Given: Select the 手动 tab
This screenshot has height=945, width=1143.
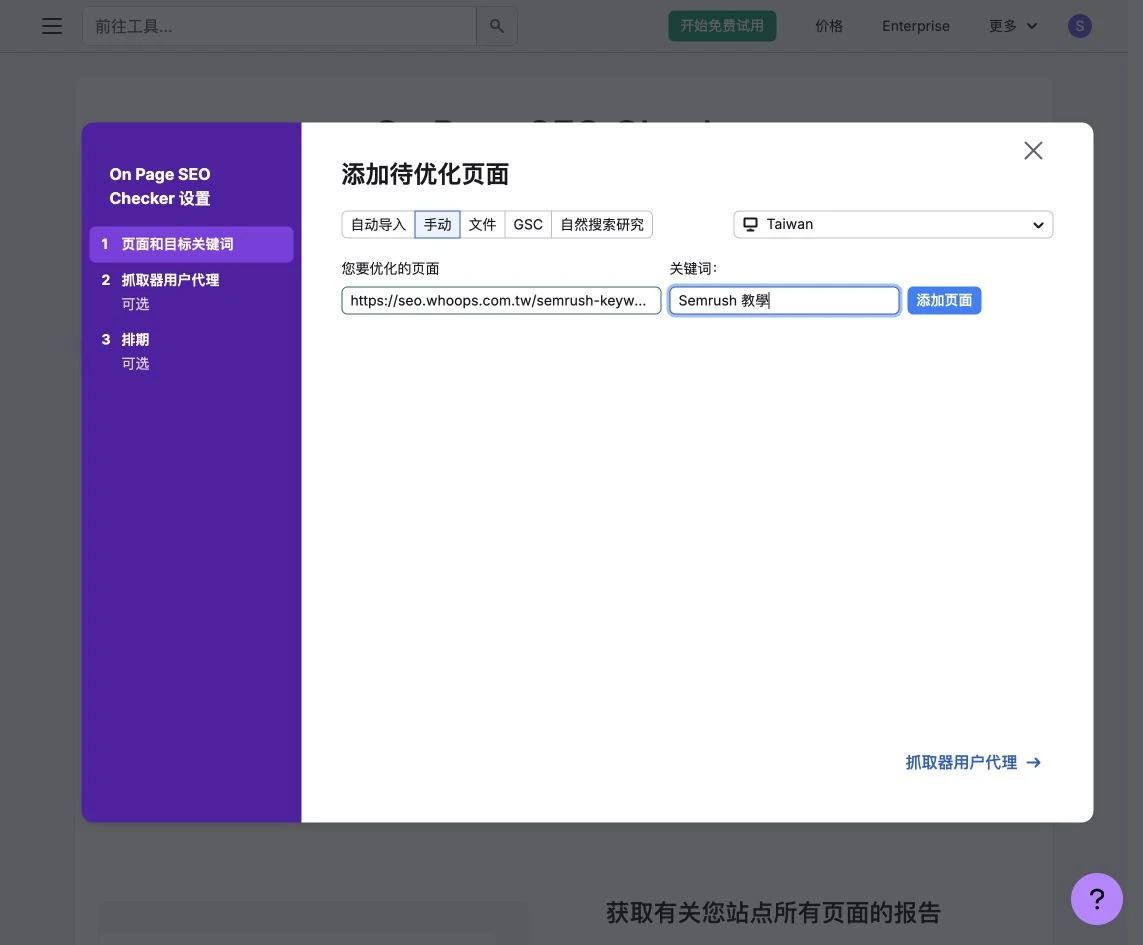Looking at the screenshot, I should click(x=437, y=225).
